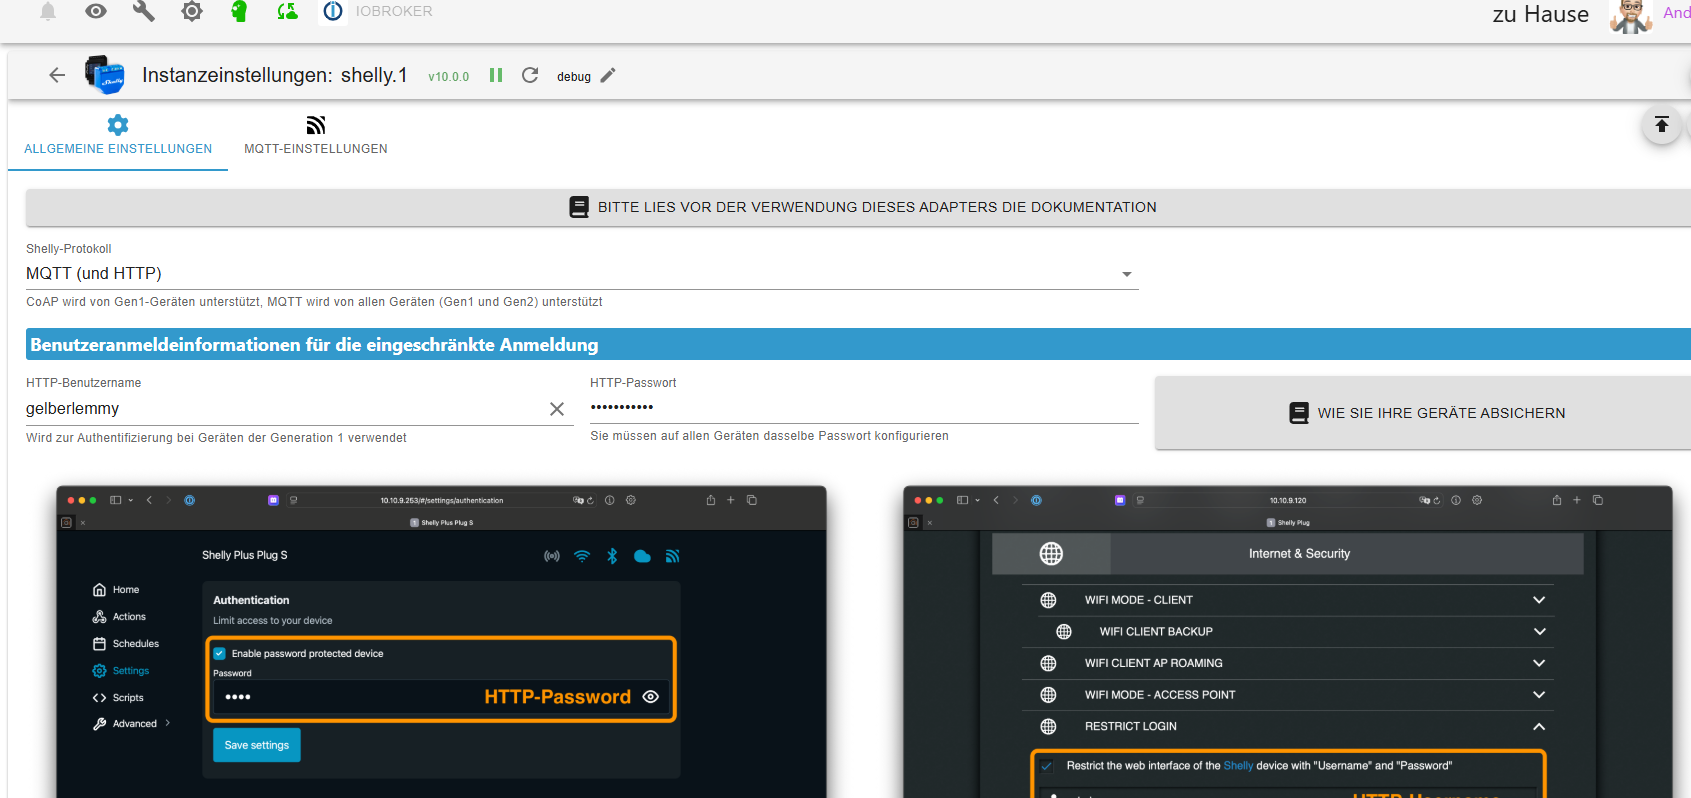The image size is (1691, 798).
Task: Click the Wird zur Authentifizierung hint text
Action: (216, 438)
